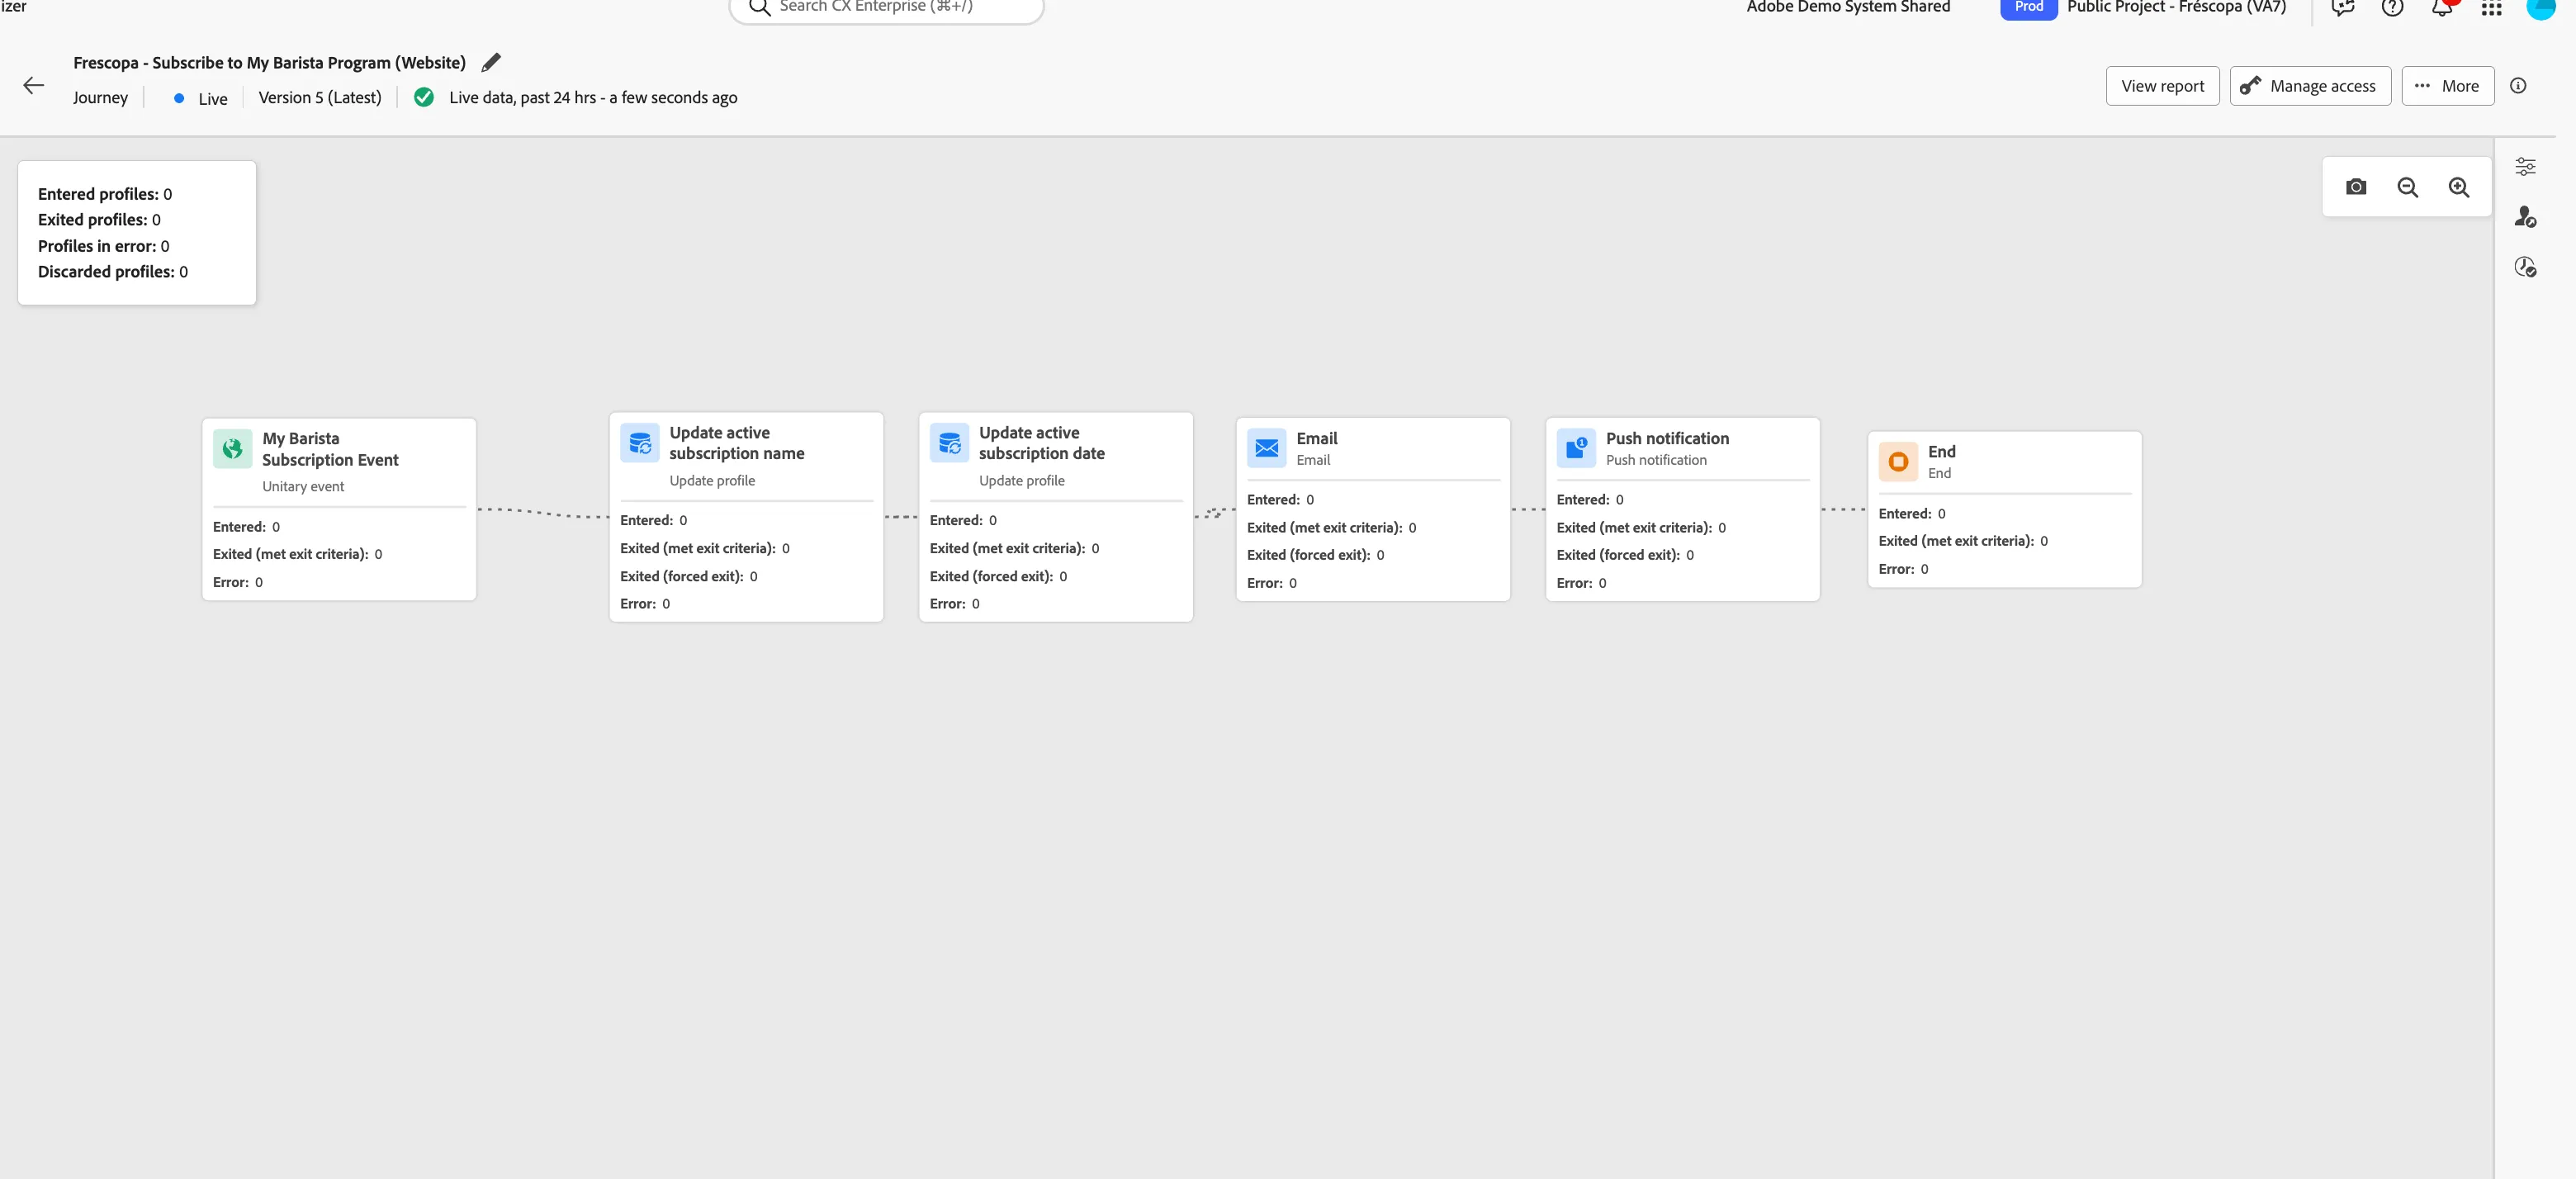The width and height of the screenshot is (2576, 1179).
Task: Edit journey name with pencil icon
Action: [490, 62]
